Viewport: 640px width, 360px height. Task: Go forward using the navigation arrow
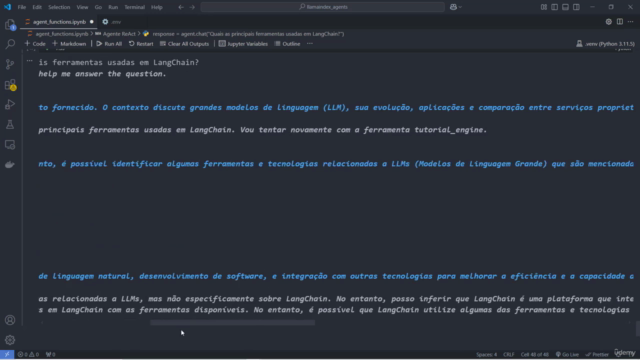[192, 7]
